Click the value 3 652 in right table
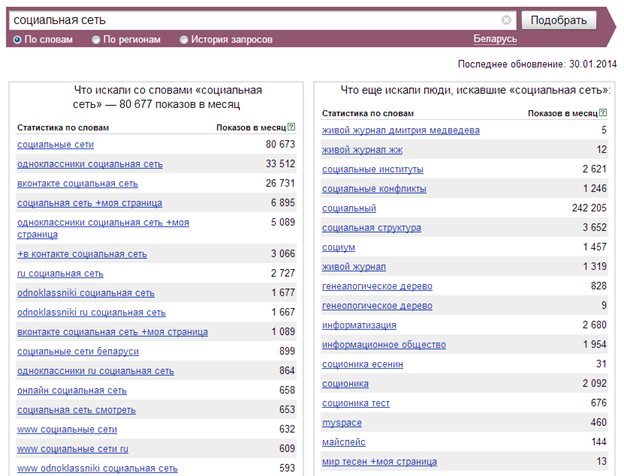The height and width of the screenshot is (476, 624). click(595, 227)
